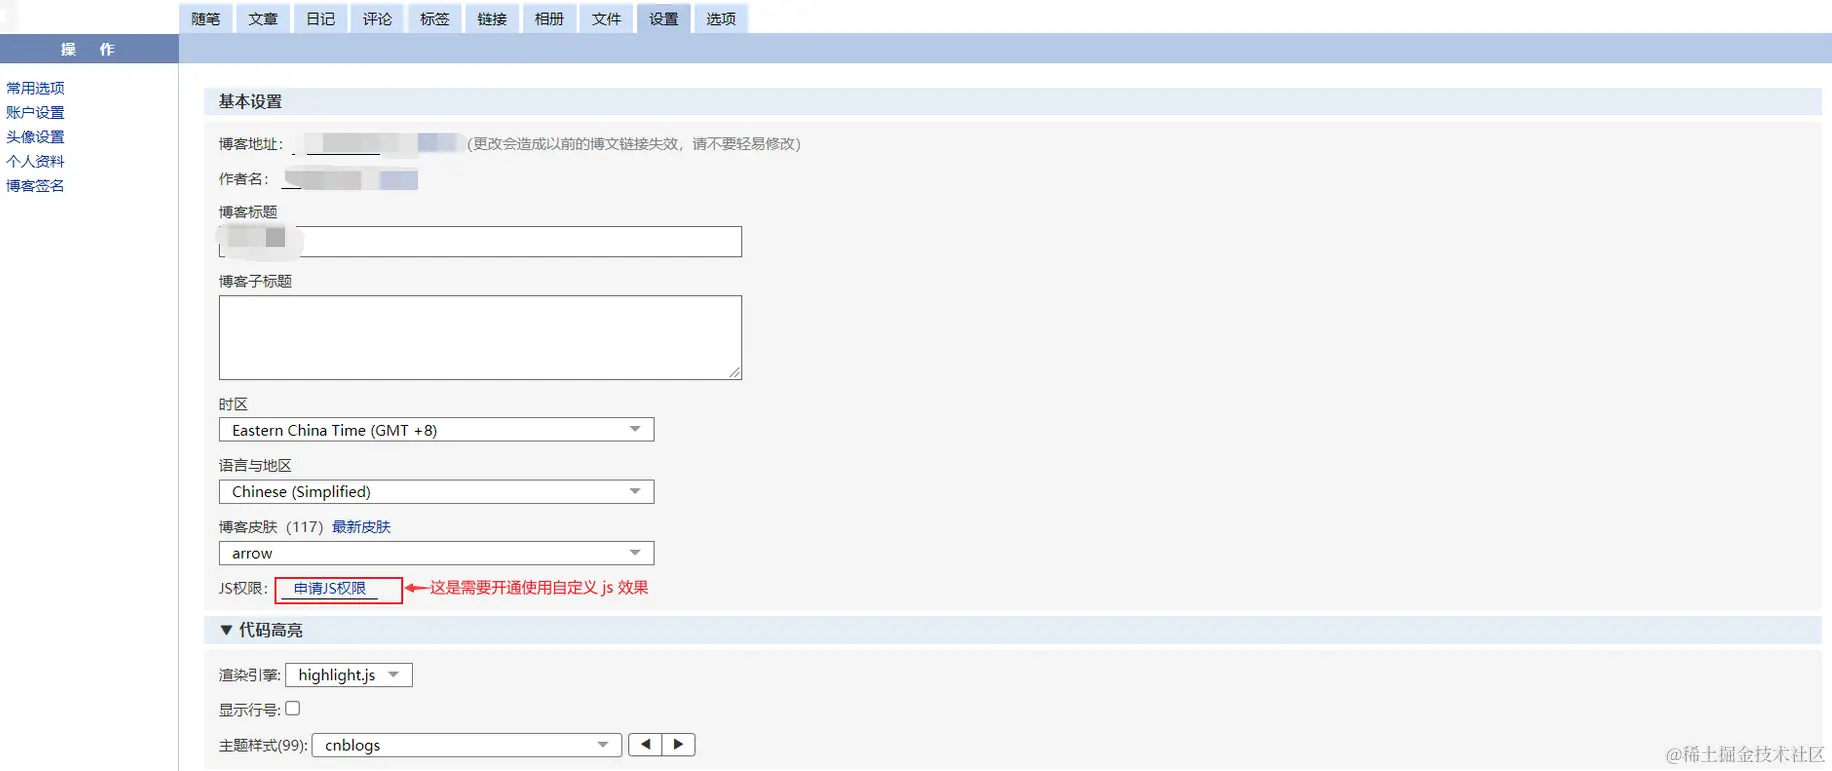Screen dimensions: 1832x771
Task: Open 个人资料 sidebar link
Action: pos(35,161)
